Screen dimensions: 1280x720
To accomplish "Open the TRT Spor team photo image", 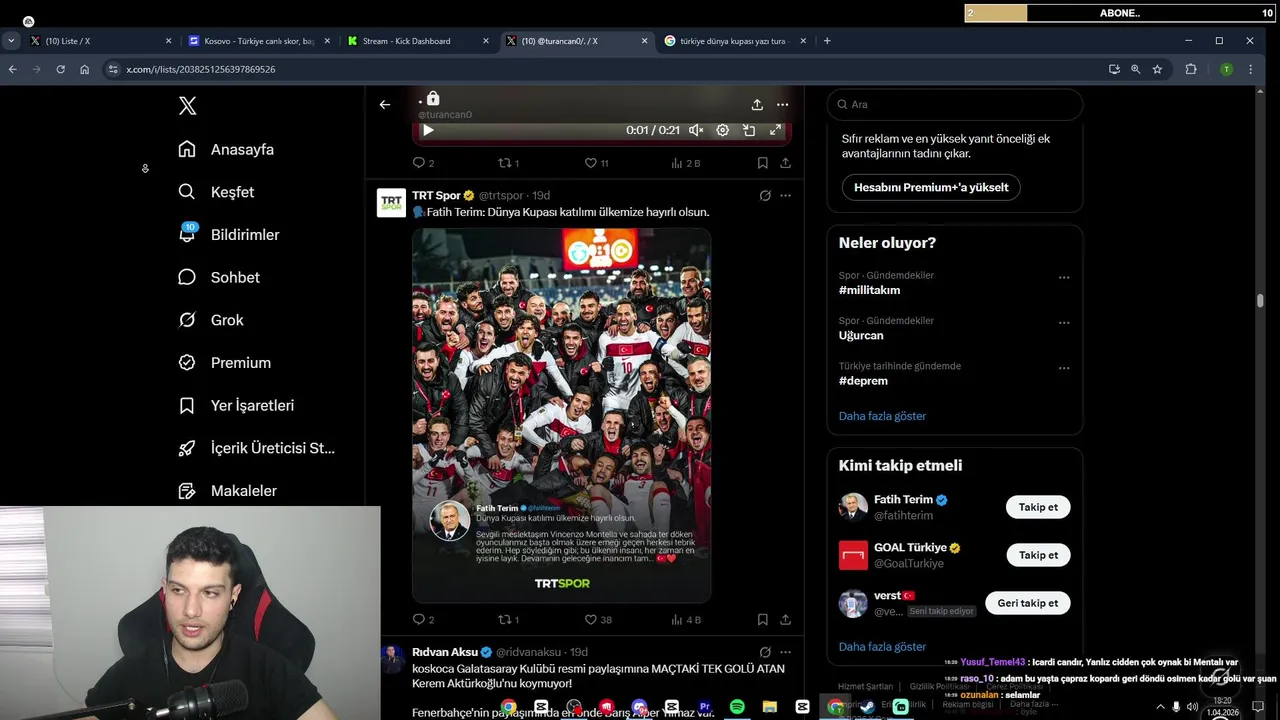I will point(562,415).
